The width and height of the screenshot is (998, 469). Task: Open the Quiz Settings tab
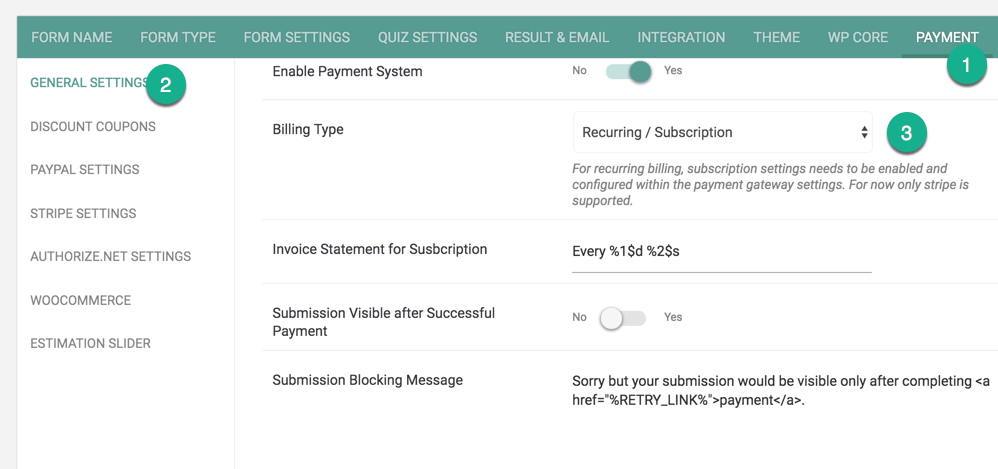point(427,37)
